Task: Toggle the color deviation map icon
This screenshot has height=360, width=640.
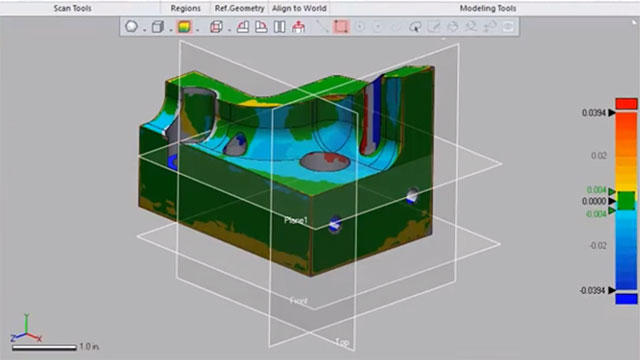Action: [184, 27]
